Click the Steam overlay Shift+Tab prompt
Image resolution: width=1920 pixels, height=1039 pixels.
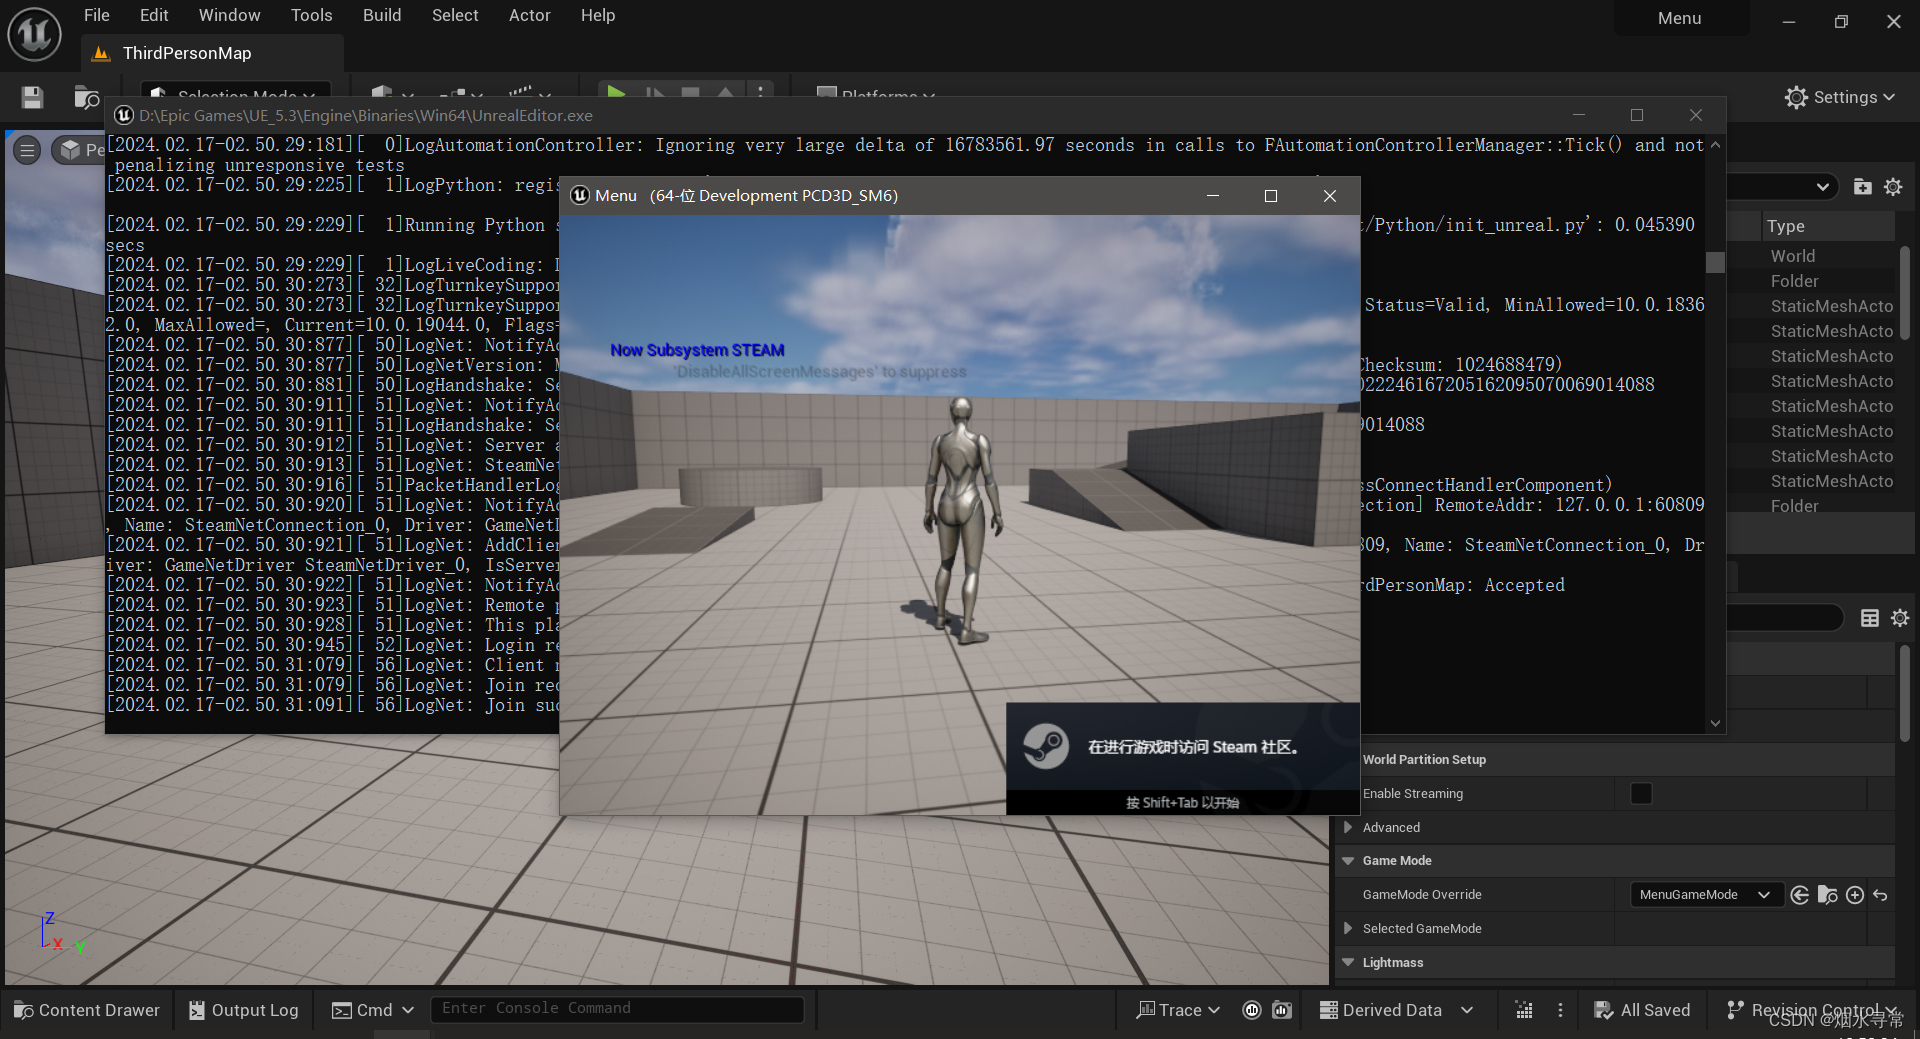(1182, 802)
